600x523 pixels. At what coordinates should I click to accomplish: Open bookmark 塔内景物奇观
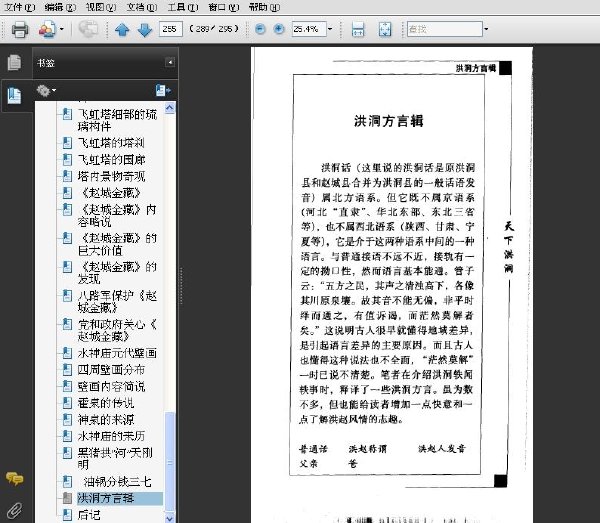coord(111,176)
